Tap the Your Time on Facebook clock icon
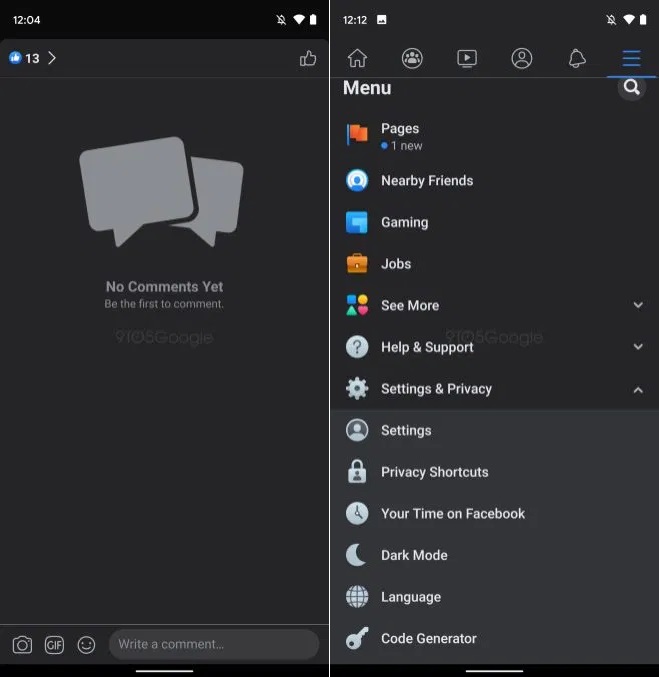The height and width of the screenshot is (677, 659). click(357, 513)
